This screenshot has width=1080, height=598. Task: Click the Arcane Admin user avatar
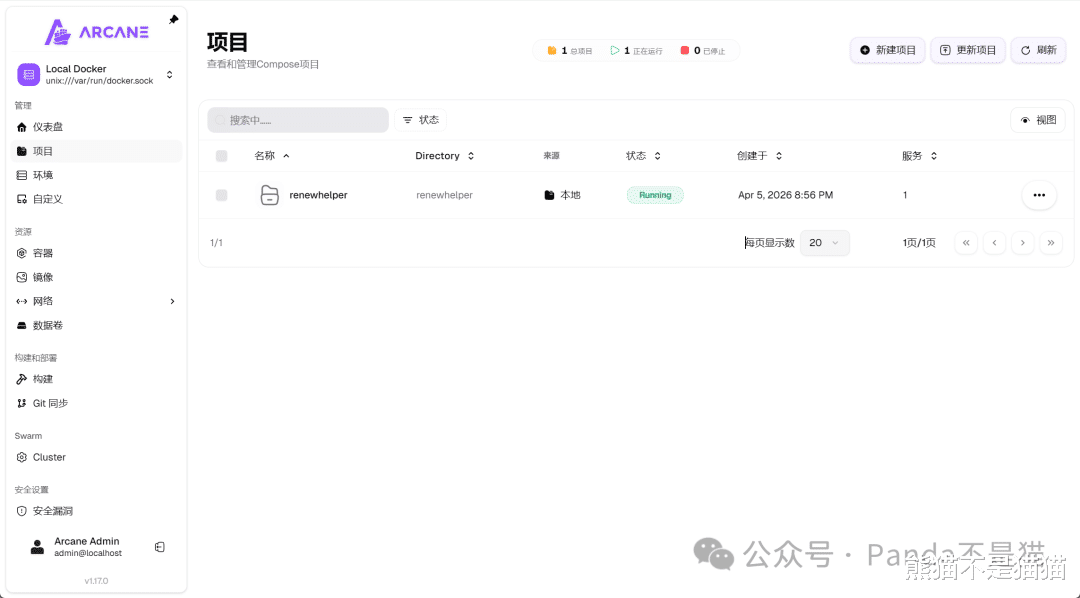pyautogui.click(x=37, y=547)
